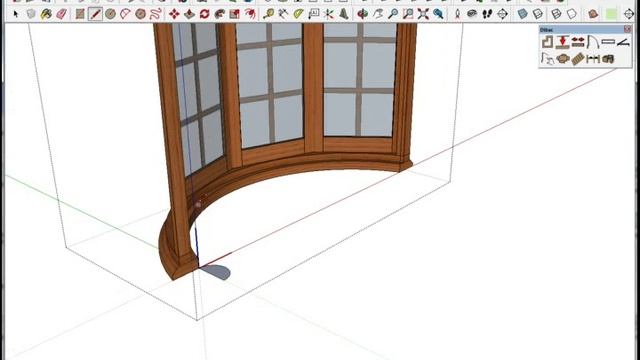Activate the Move tool with red arrows

click(174, 14)
